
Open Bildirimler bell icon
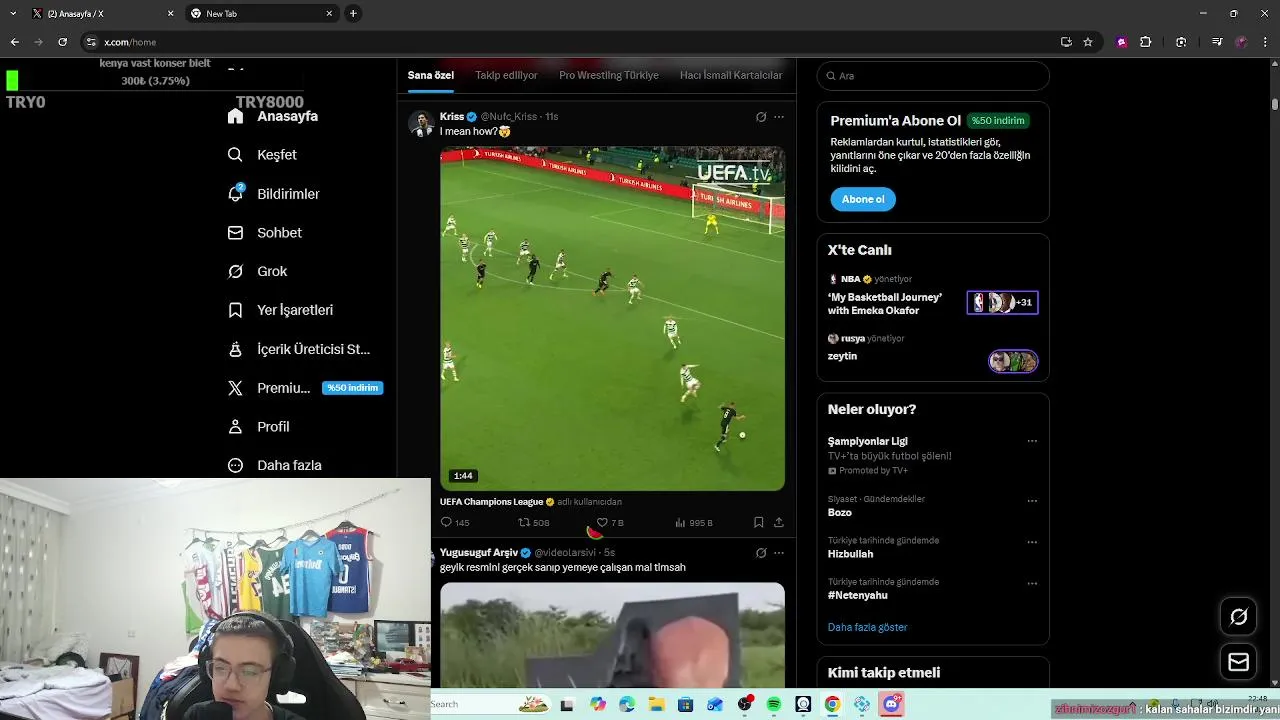(235, 193)
